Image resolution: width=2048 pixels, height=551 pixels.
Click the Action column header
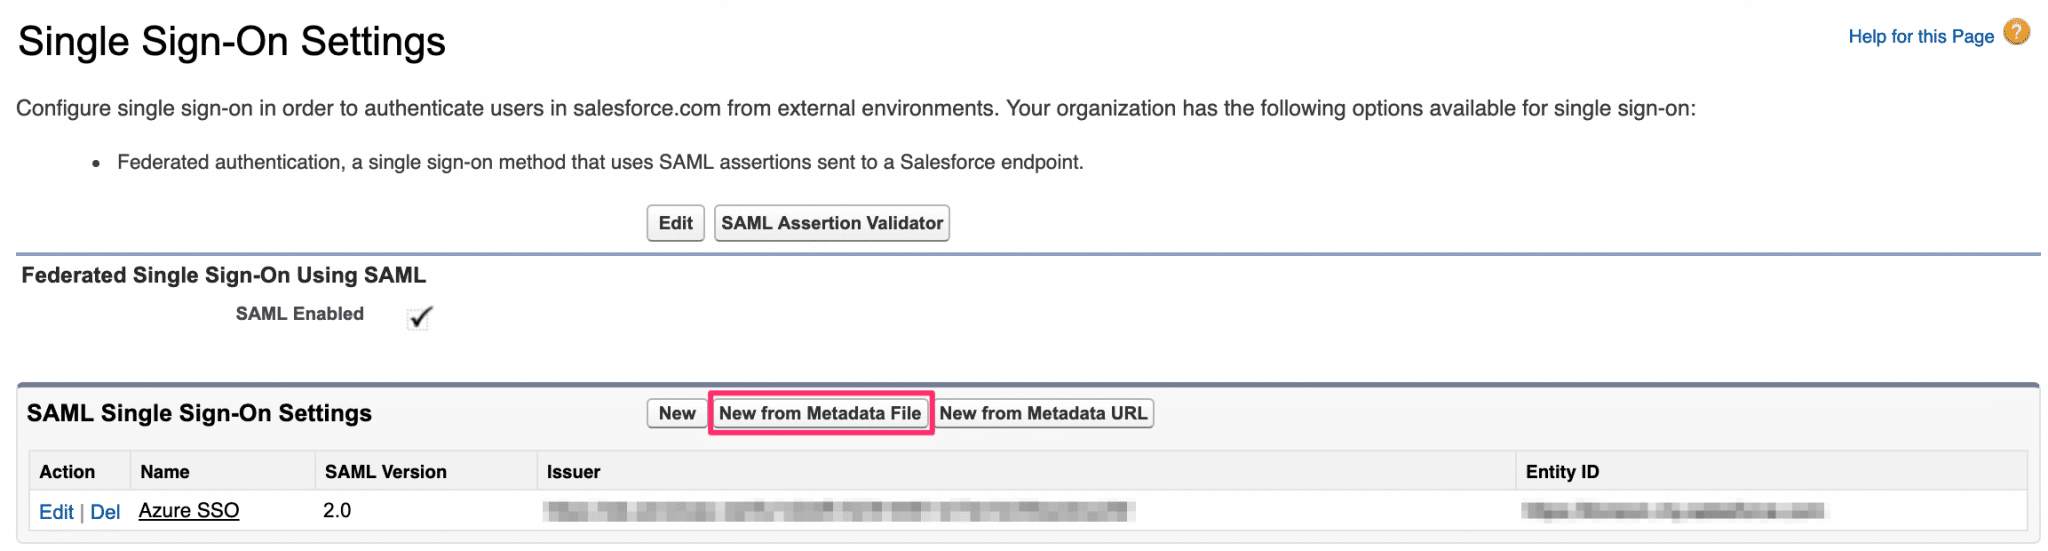tap(67, 472)
